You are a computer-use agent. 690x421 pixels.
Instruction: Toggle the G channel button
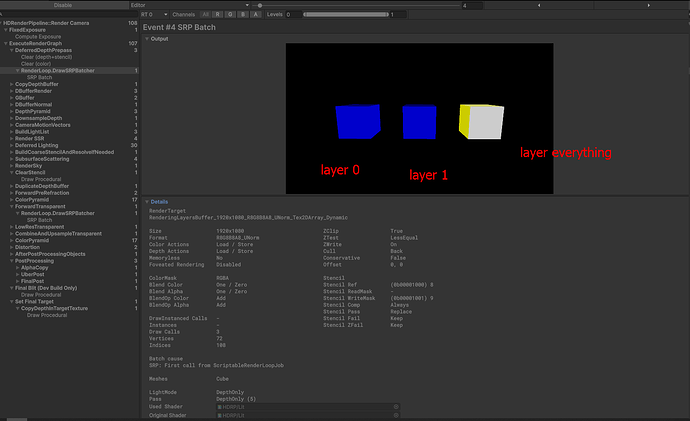(x=231, y=15)
